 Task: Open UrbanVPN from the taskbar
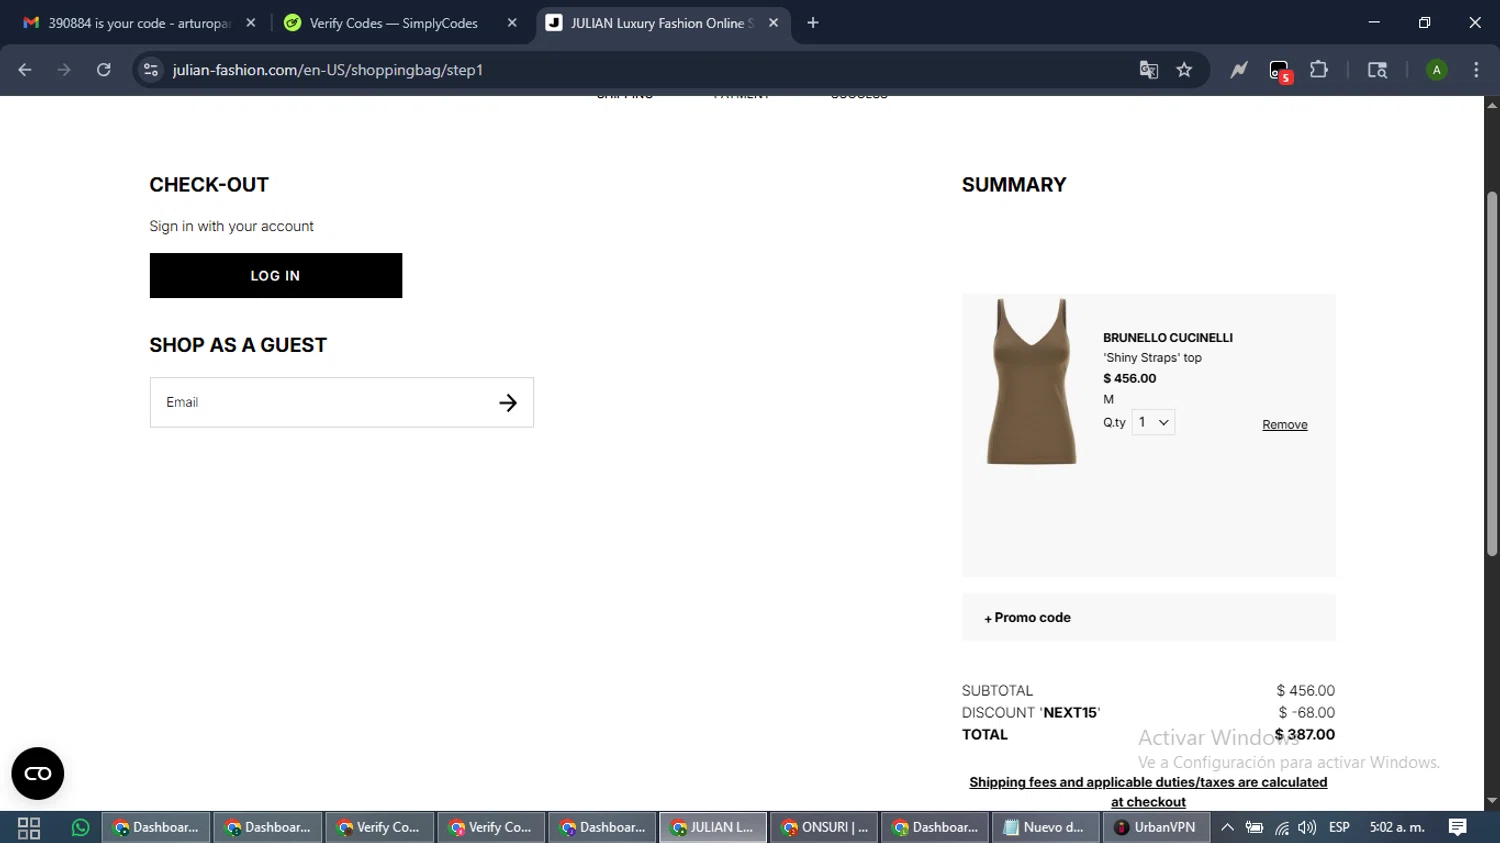tap(1156, 828)
